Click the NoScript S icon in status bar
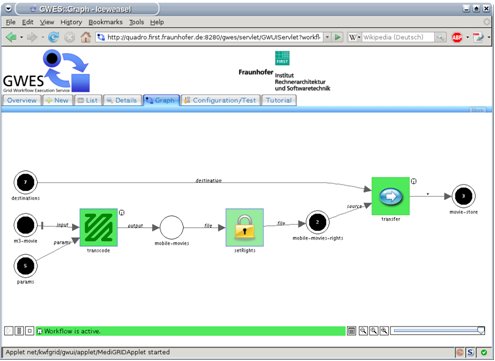 [470, 352]
